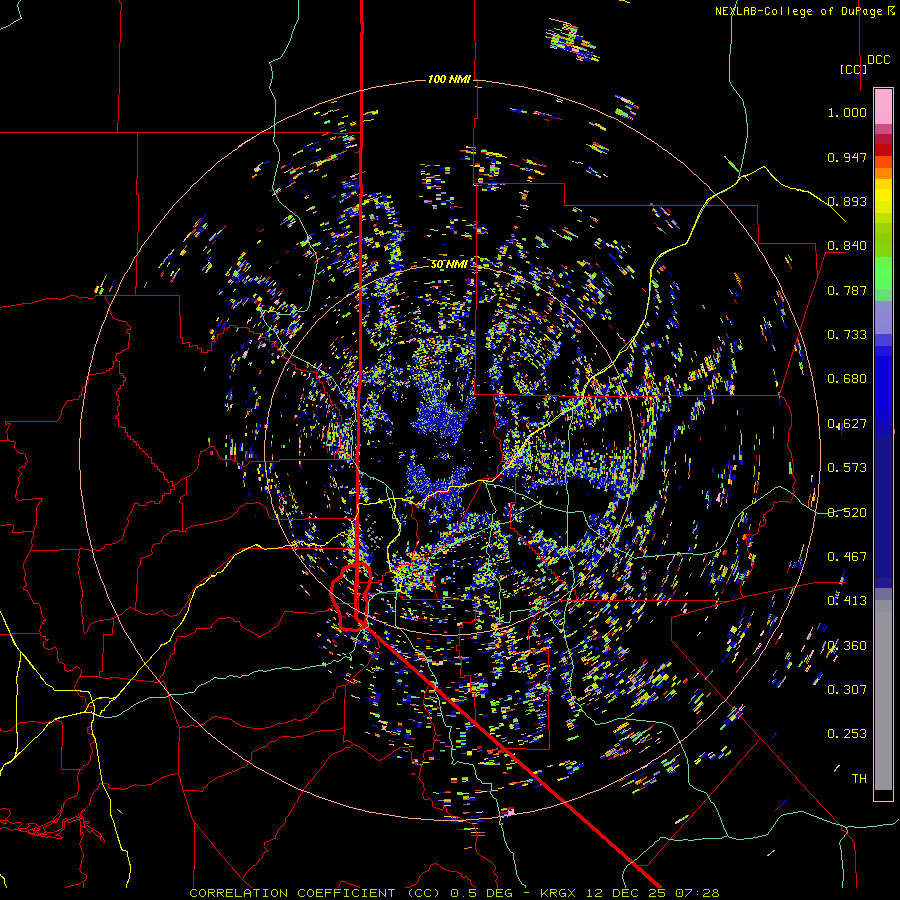The height and width of the screenshot is (900, 900).
Task: Click the TH threshold label on the scale
Action: 859,779
